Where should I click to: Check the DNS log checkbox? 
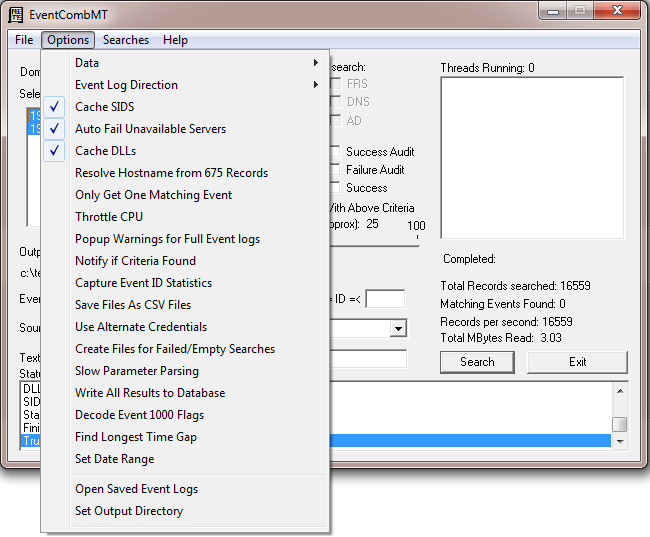[x=335, y=101]
